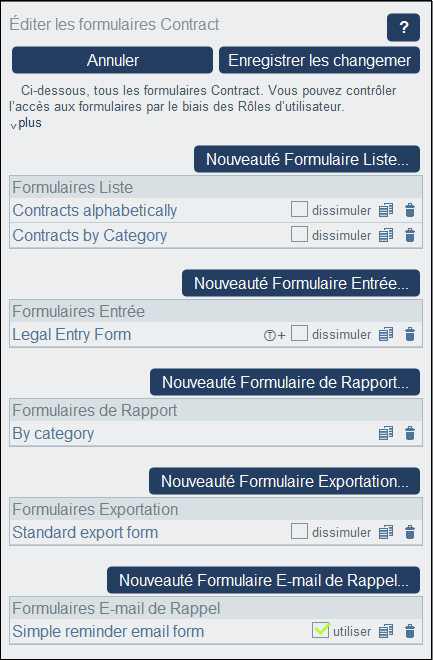
Task: Open help with the question mark button
Action: (403, 27)
